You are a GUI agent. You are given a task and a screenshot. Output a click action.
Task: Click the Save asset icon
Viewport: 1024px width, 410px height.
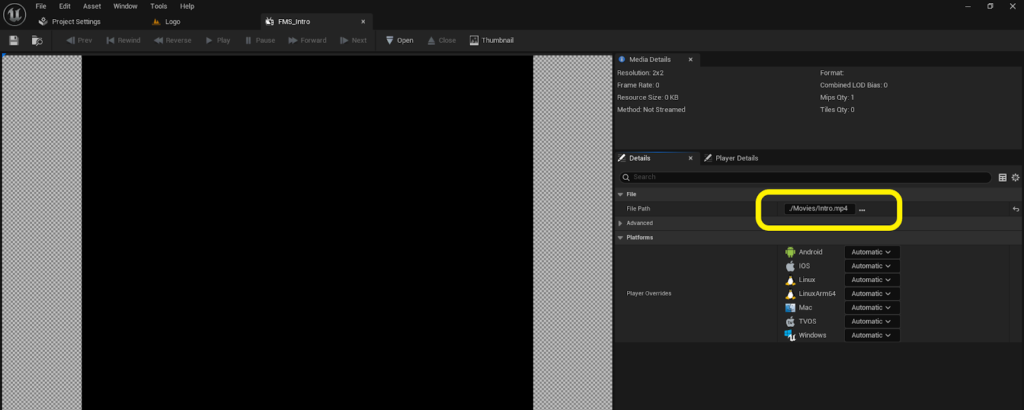[x=14, y=40]
